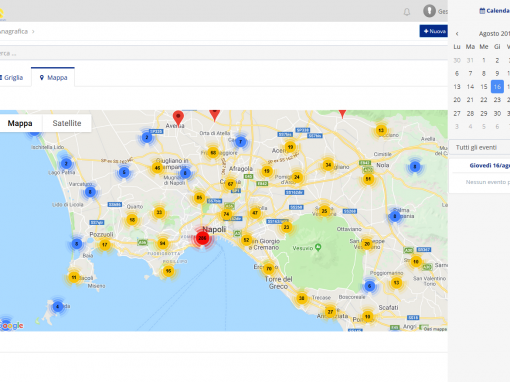Screen dimensions: 510x382
Task: Open the user avatar menu
Action: (429, 11)
